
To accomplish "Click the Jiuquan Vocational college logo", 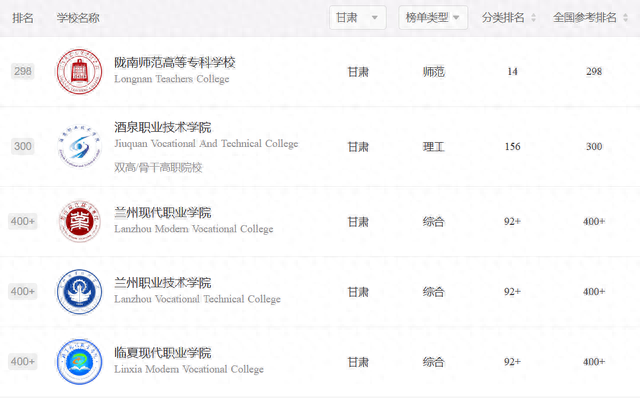I will click(79, 146).
